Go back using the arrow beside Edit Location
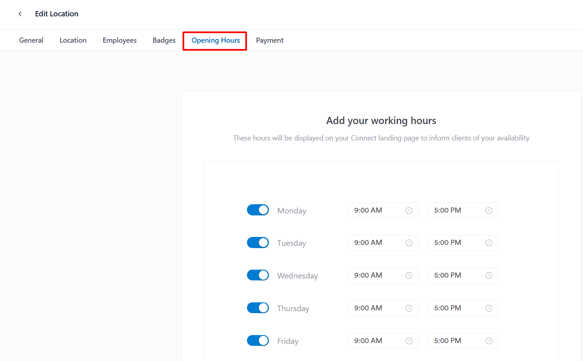The width and height of the screenshot is (583, 361). click(20, 14)
